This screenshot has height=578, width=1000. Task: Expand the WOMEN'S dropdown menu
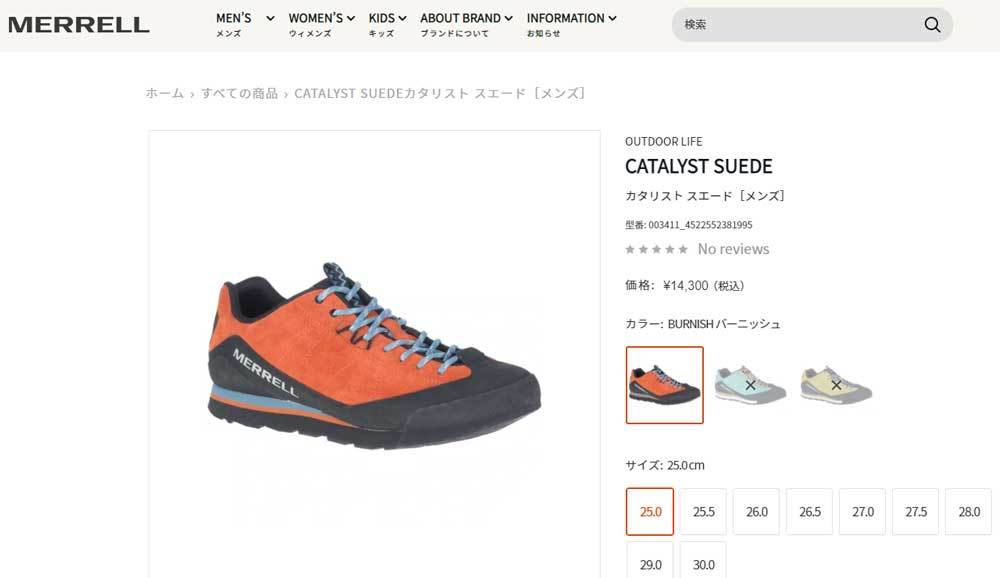321,24
